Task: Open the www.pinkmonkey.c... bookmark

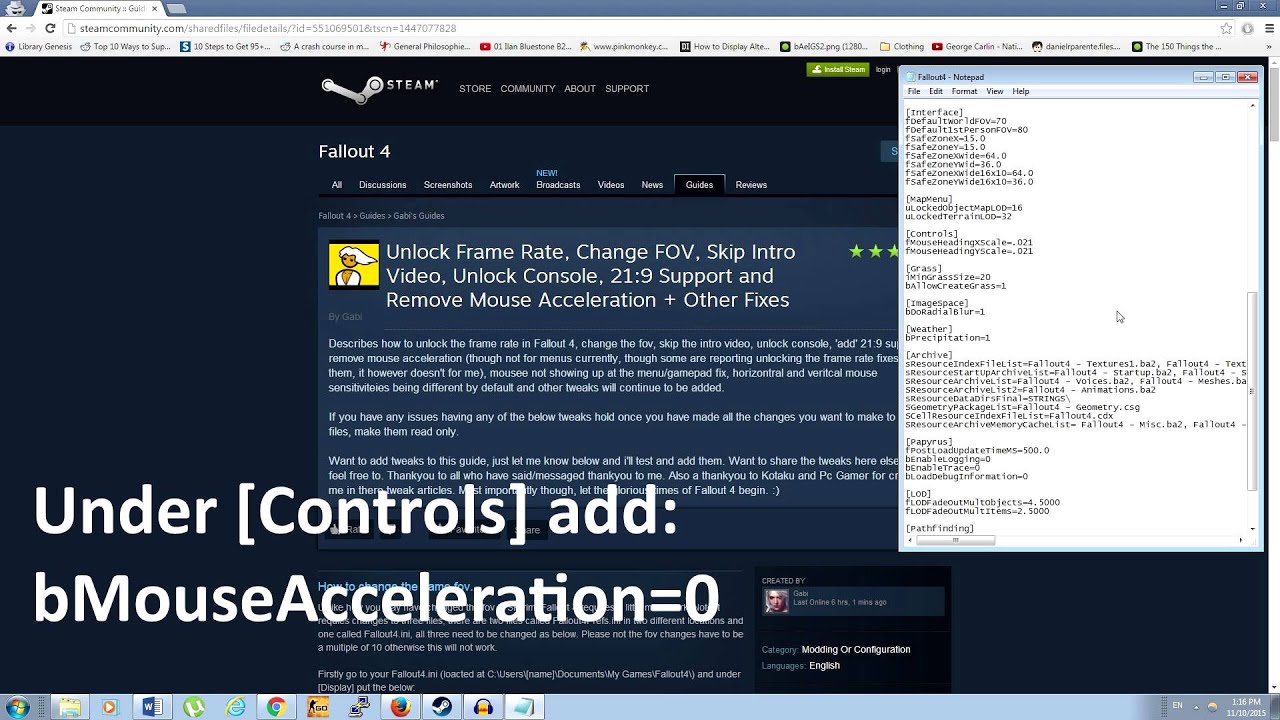Action: pyautogui.click(x=623, y=46)
